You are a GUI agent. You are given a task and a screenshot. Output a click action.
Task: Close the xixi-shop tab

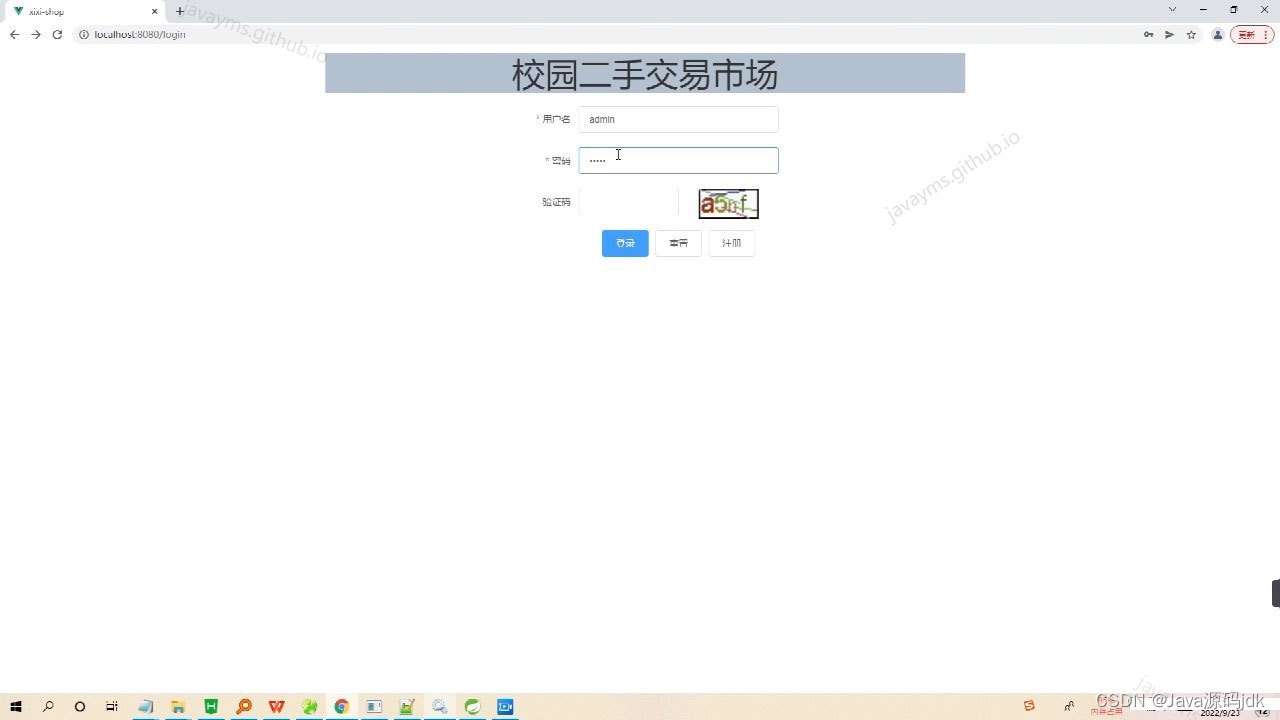pos(154,11)
